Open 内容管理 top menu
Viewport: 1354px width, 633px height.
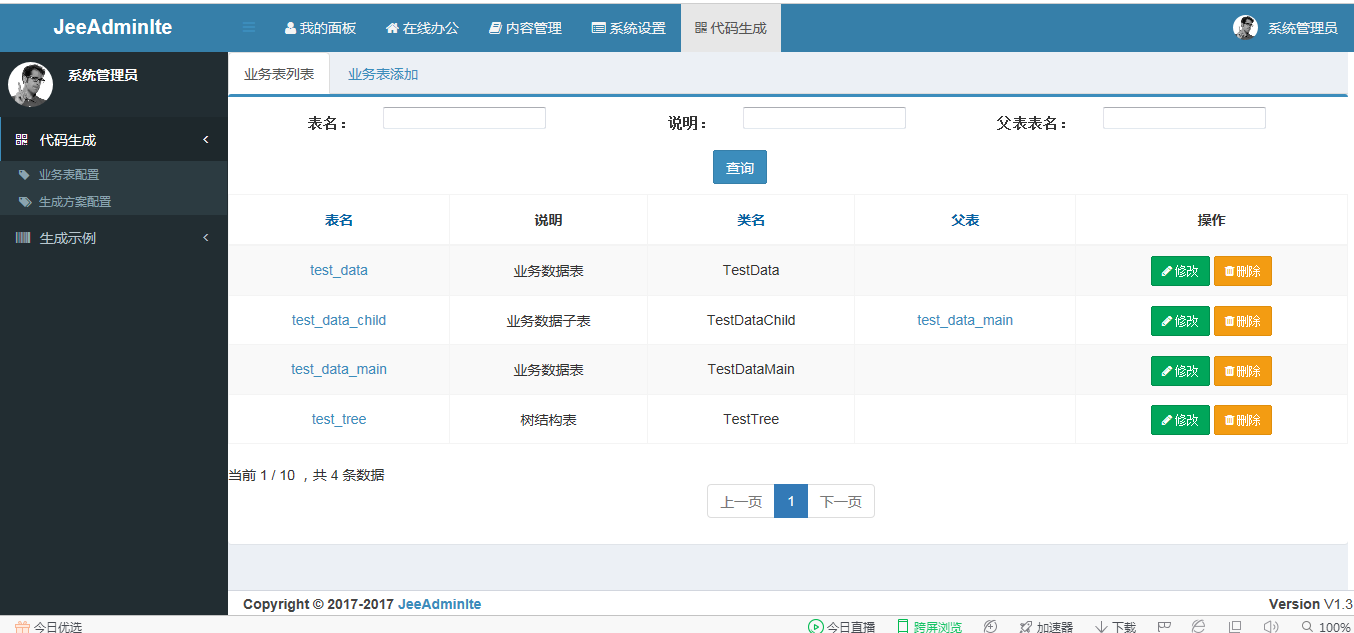[x=525, y=28]
